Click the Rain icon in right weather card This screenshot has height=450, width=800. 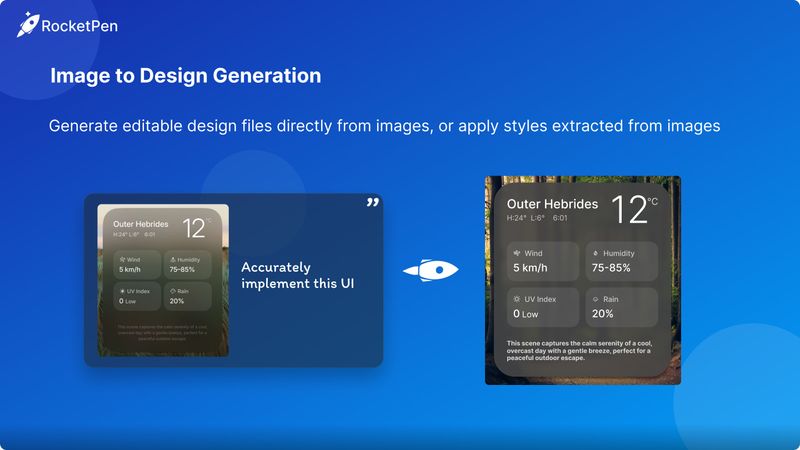595,299
